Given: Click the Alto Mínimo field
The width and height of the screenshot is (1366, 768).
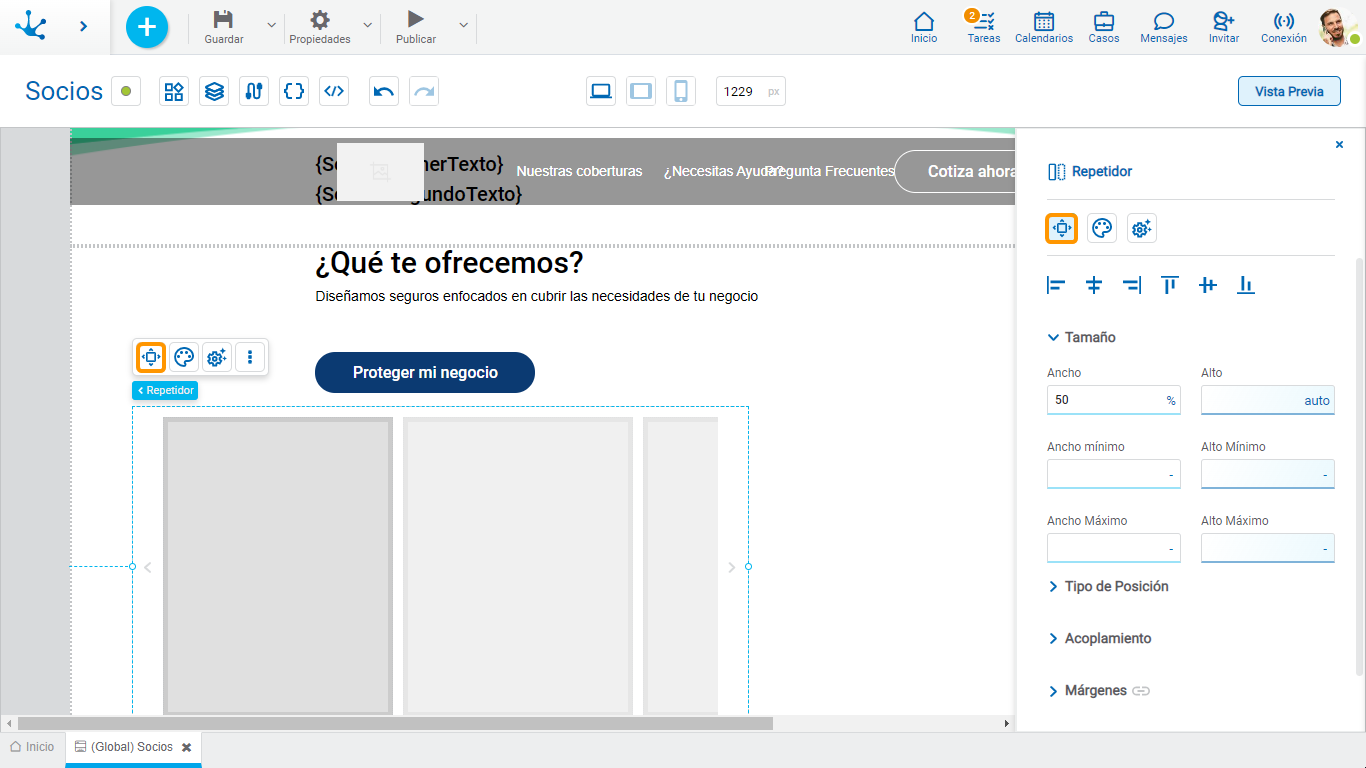Looking at the screenshot, I should pos(1267,474).
